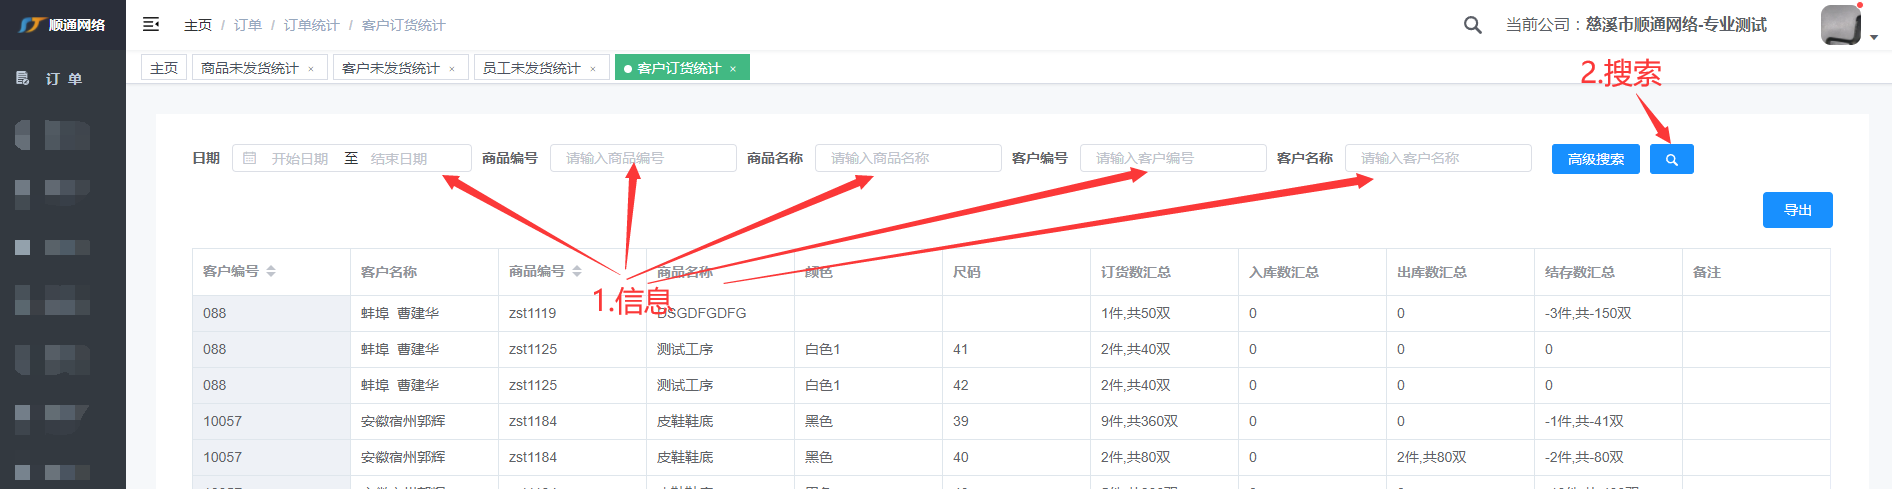The width and height of the screenshot is (1892, 489).
Task: Sort the table by 客户编号 column
Action: click(x=271, y=272)
